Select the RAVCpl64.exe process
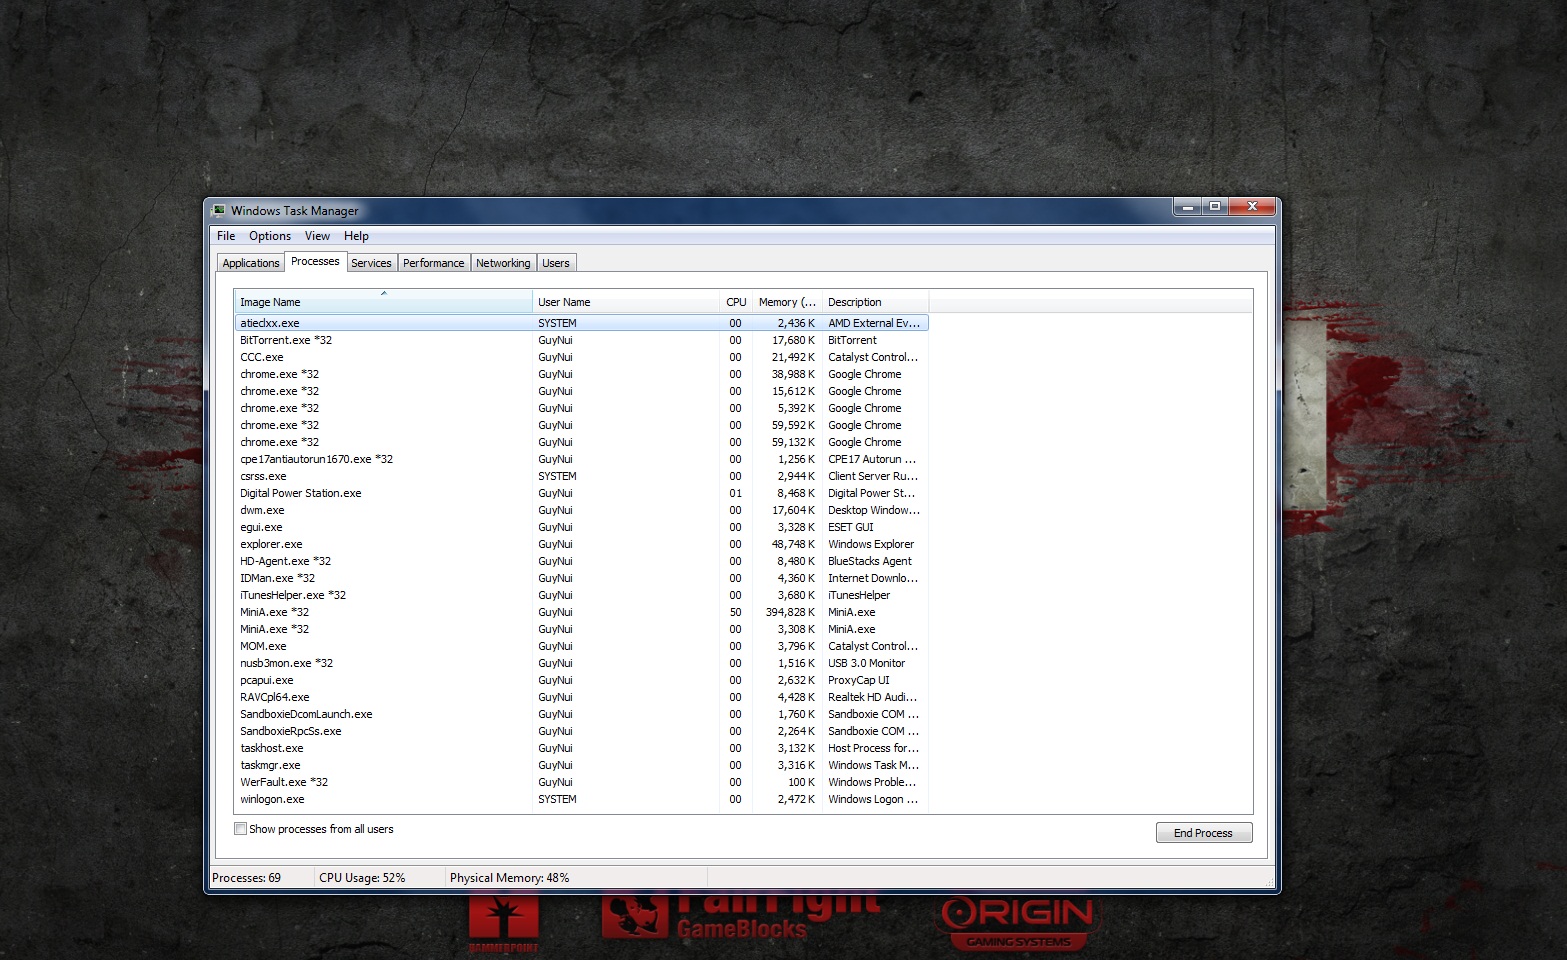 pyautogui.click(x=582, y=697)
